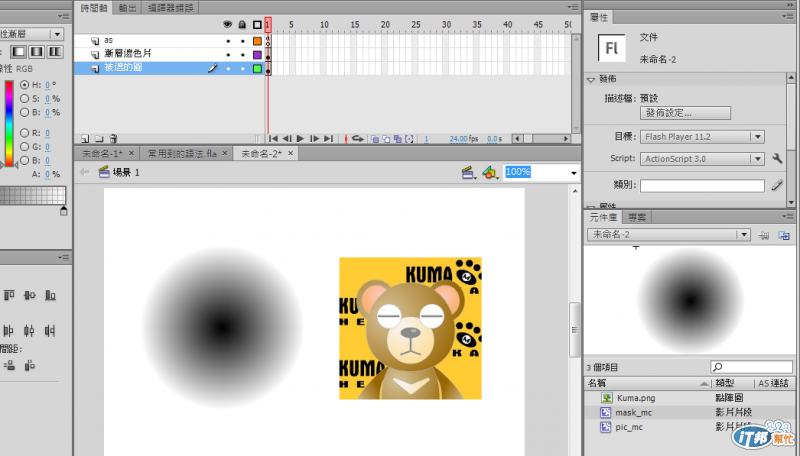Click the show-all-layers eye header icon
The image size is (800, 456).
tap(228, 24)
